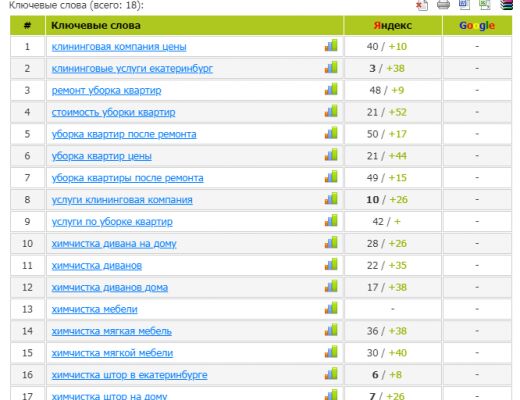Open keyword link химчистка диванов дома
The height and width of the screenshot is (400, 520).
click(110, 287)
